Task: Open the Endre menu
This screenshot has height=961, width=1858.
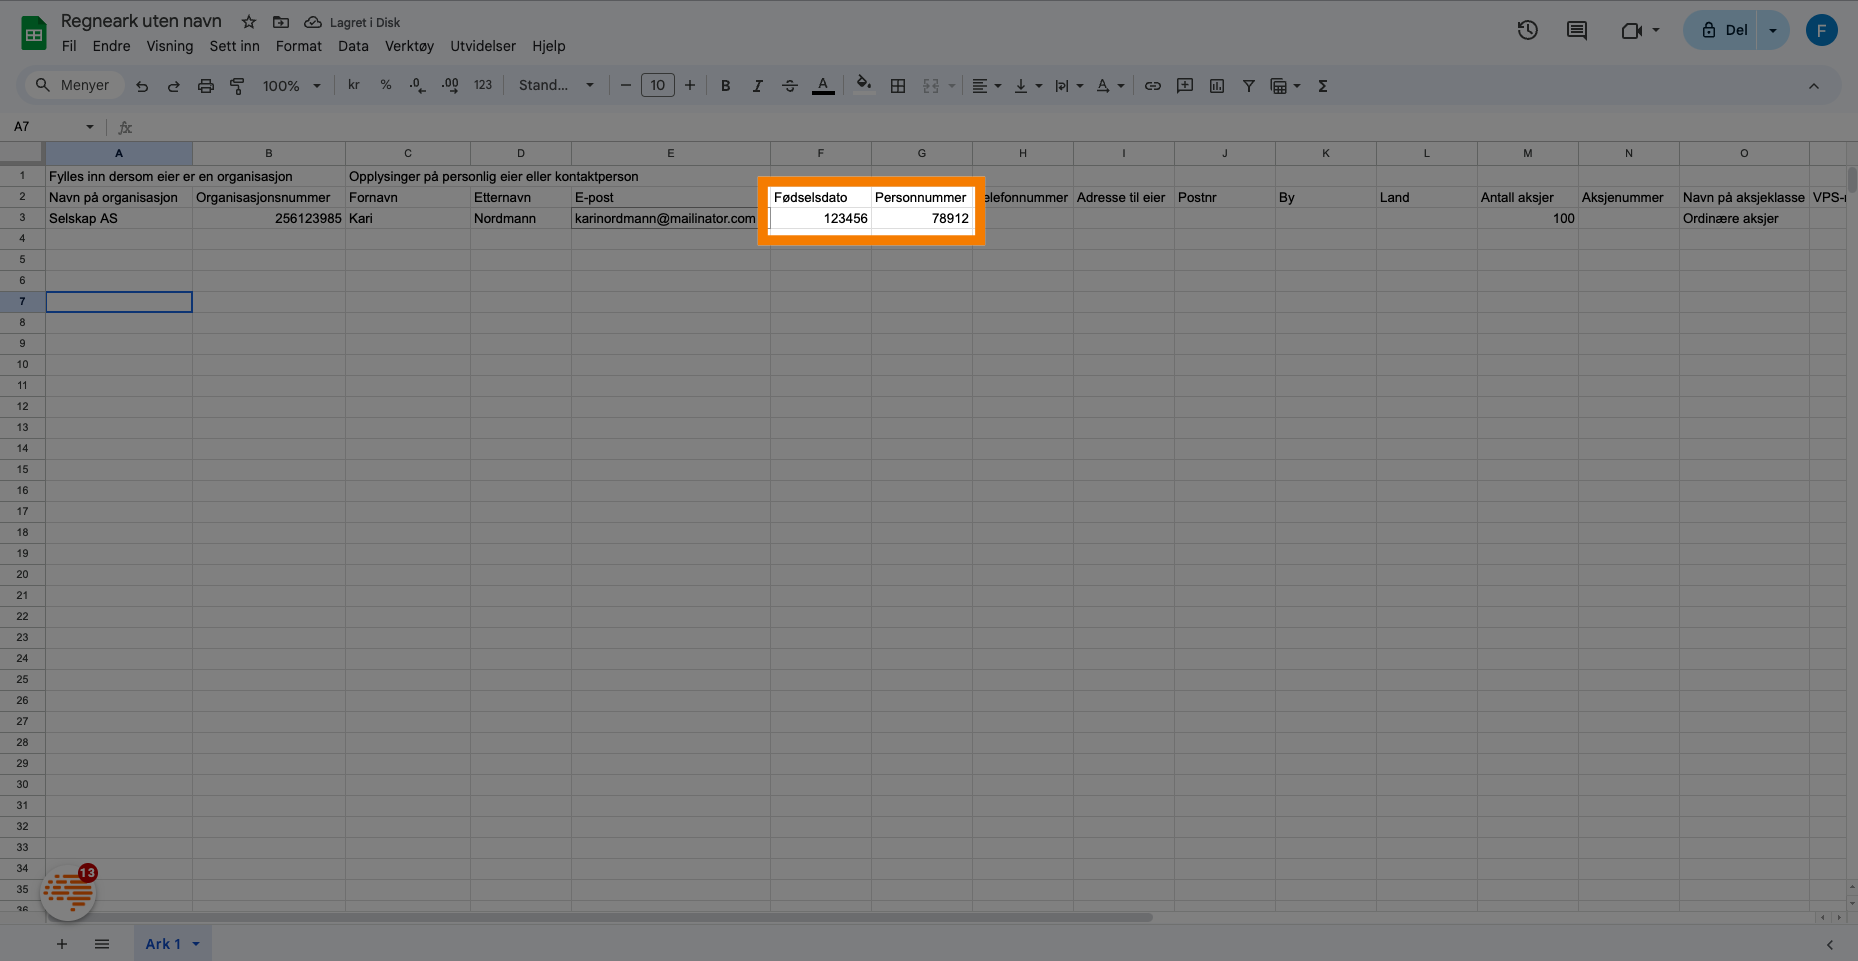Action: pyautogui.click(x=112, y=46)
